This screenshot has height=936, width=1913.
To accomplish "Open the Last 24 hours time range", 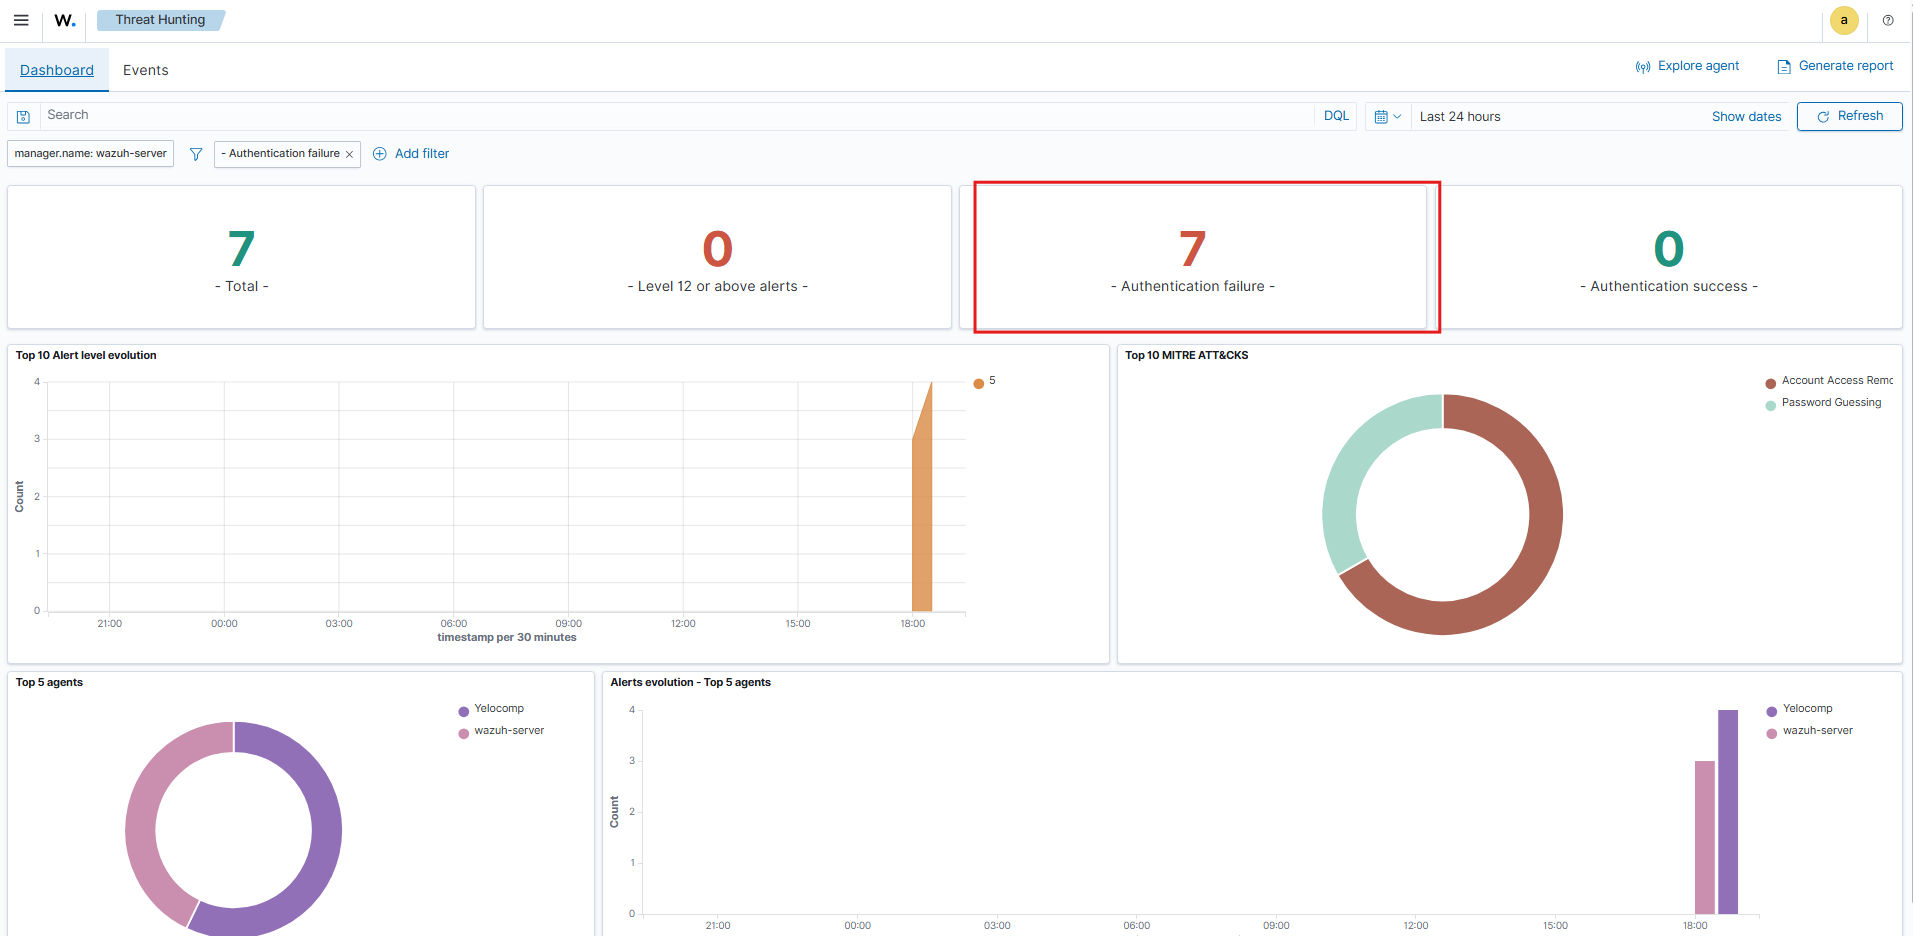I will pos(1460,117).
